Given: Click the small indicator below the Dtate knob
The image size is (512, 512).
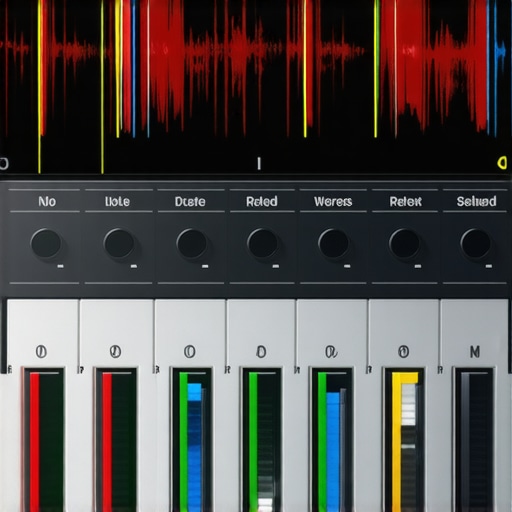Looking at the screenshot, I should 205,266.
